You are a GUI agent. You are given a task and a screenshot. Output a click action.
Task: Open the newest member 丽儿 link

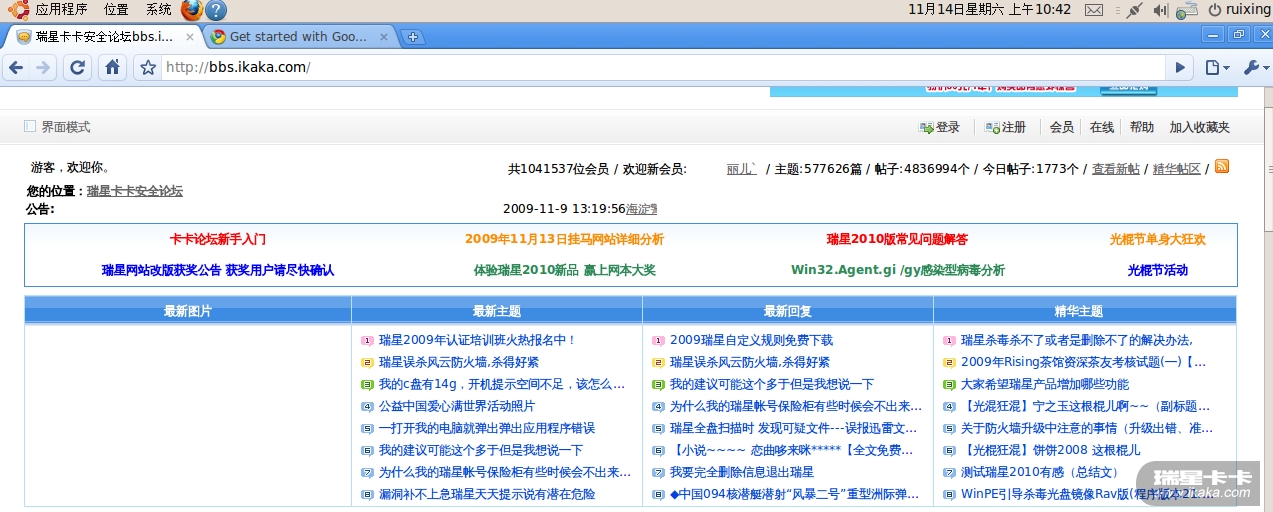coord(741,169)
